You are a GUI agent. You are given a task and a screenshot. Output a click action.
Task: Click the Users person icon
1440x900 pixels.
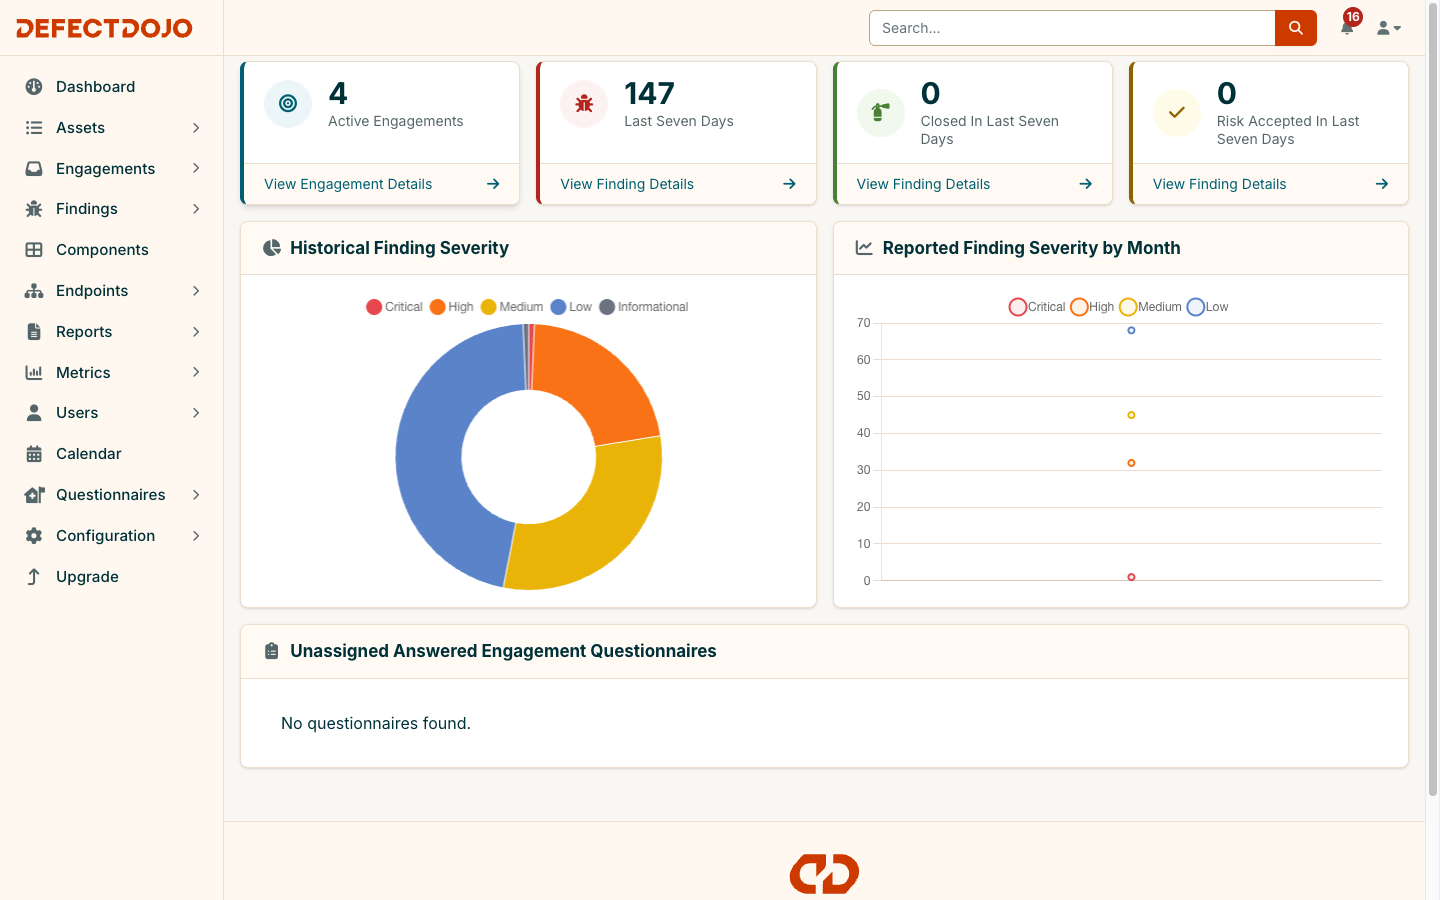[x=34, y=413]
